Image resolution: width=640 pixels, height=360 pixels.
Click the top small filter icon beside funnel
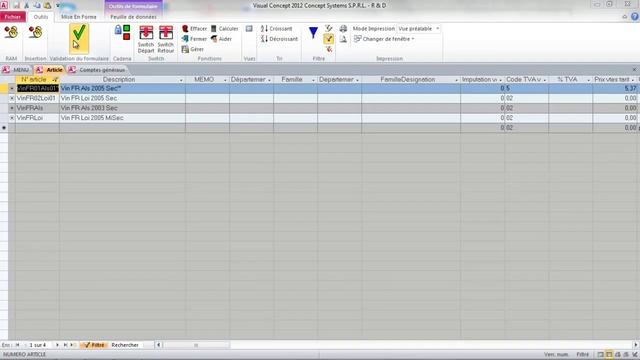[329, 28]
